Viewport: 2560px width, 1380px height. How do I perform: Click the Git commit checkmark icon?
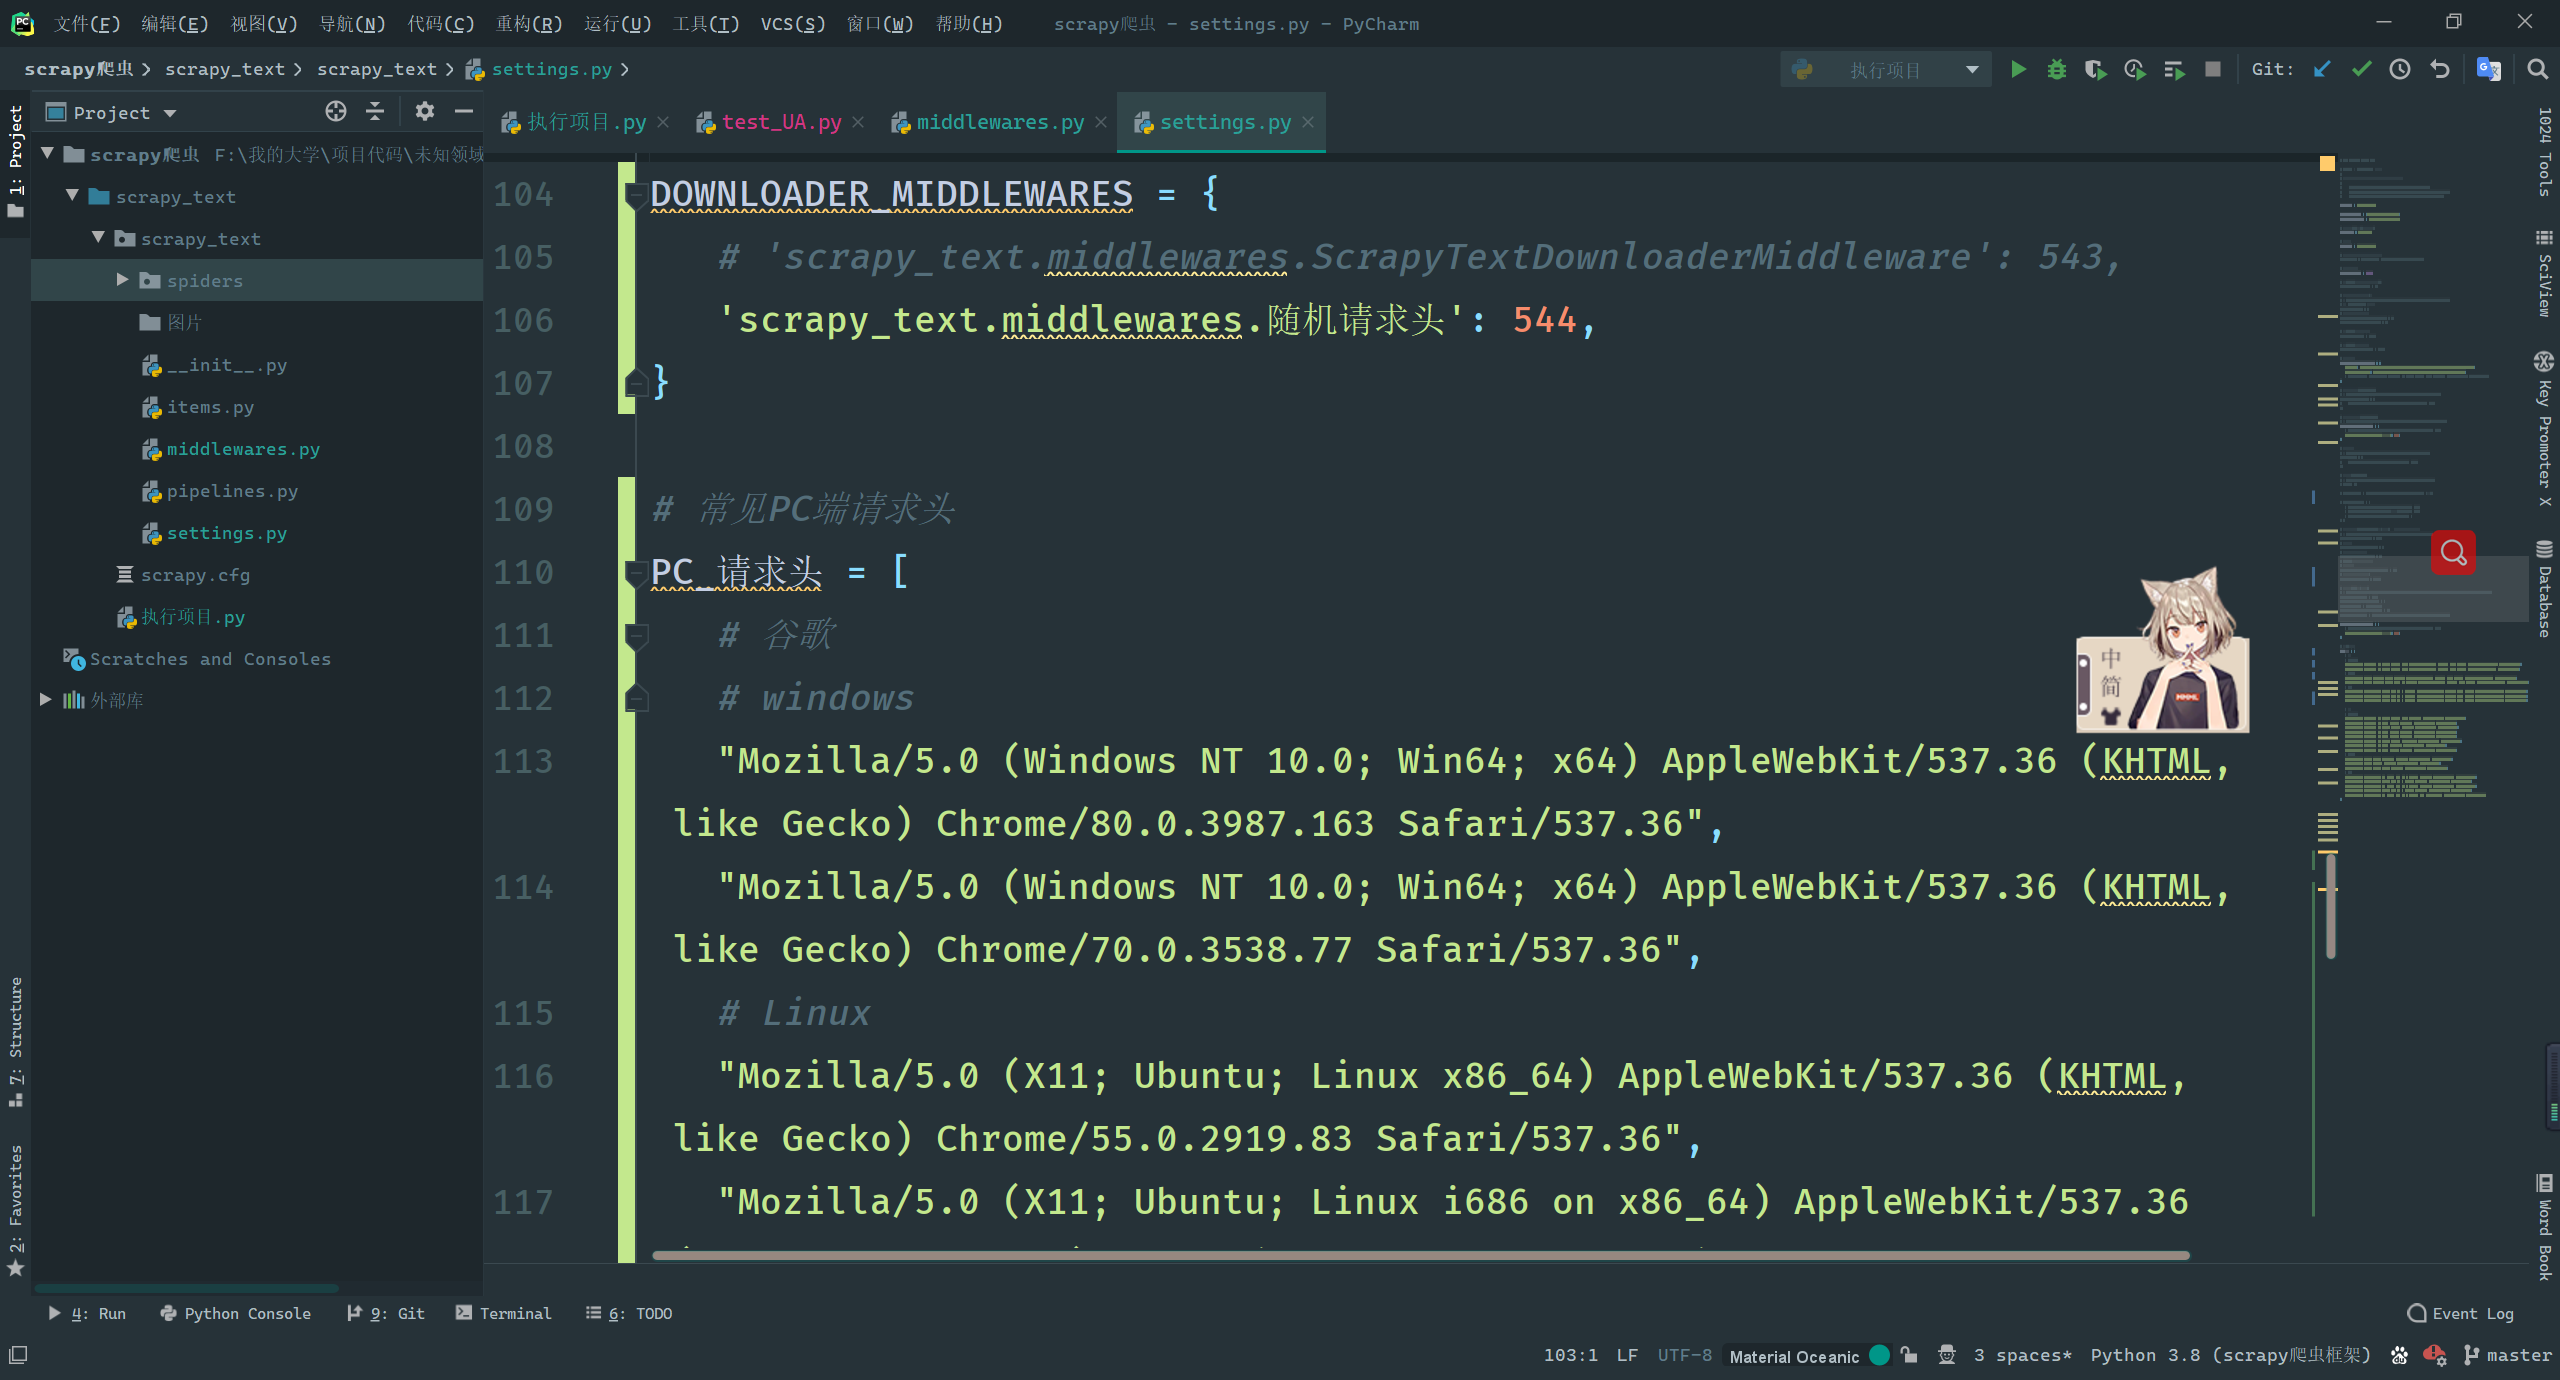[2361, 69]
